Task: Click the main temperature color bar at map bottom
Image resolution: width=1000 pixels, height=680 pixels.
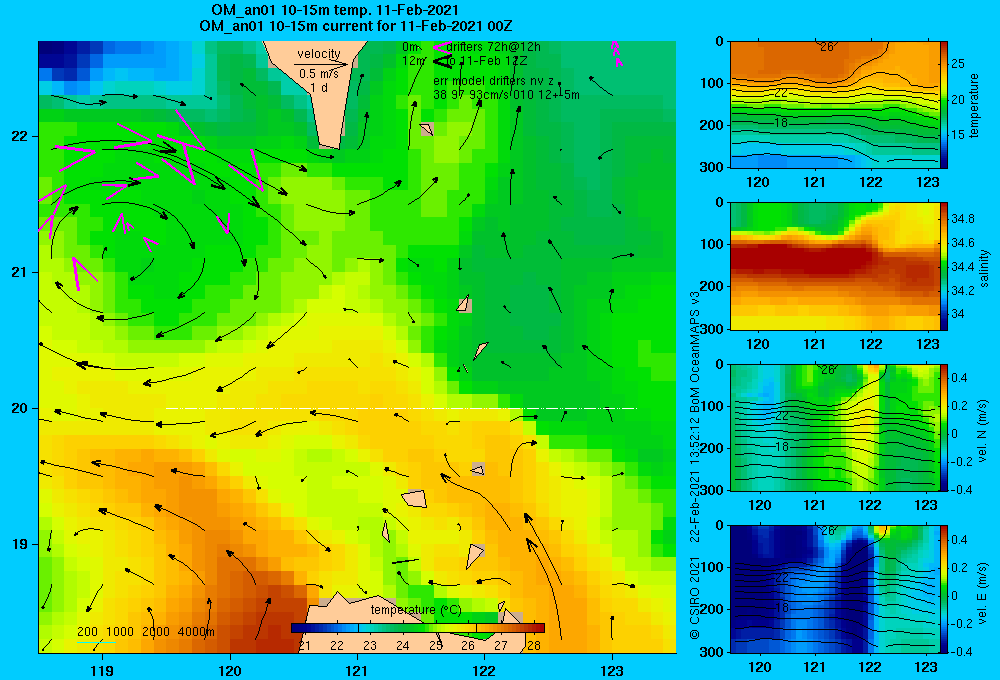Action: pyautogui.click(x=418, y=628)
